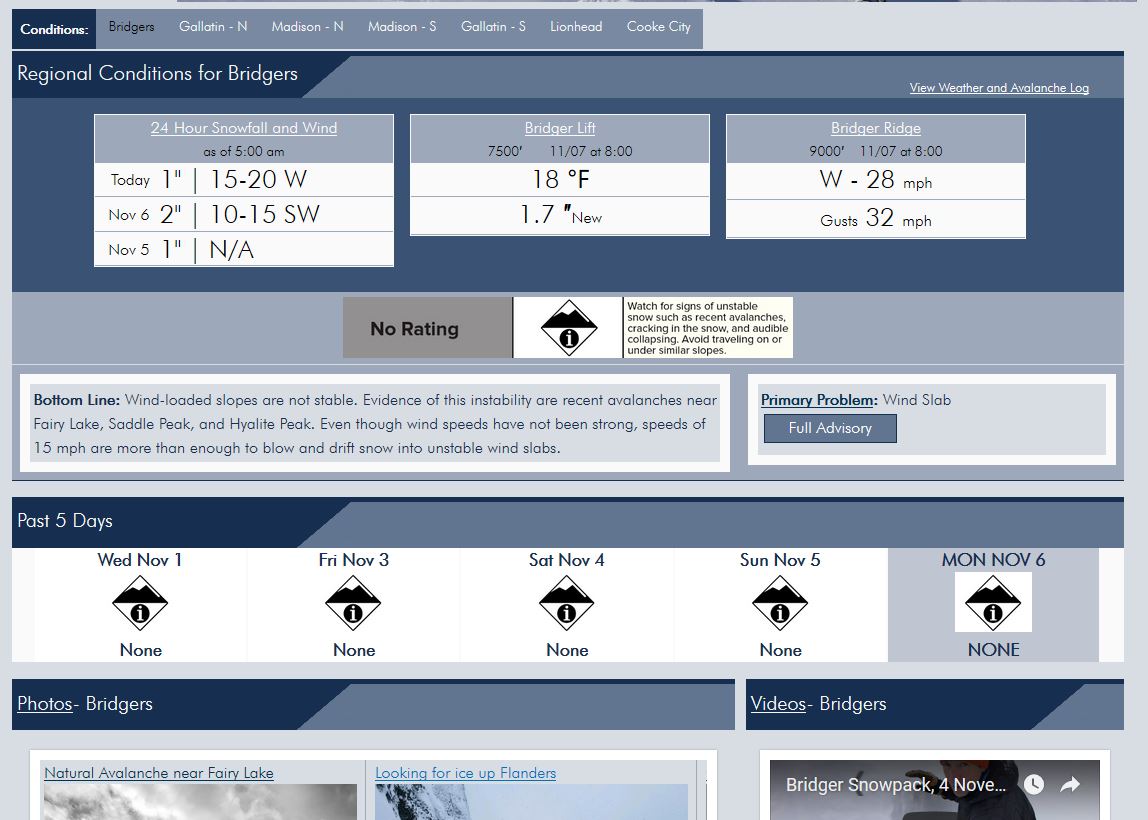Click the Bridger Lift station link
This screenshot has height=820, width=1148.
[x=560, y=128]
